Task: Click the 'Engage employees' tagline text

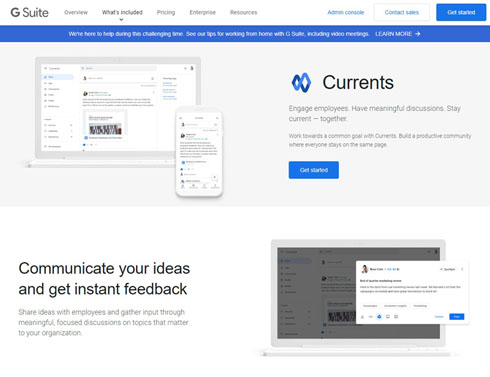Action: coord(375,113)
